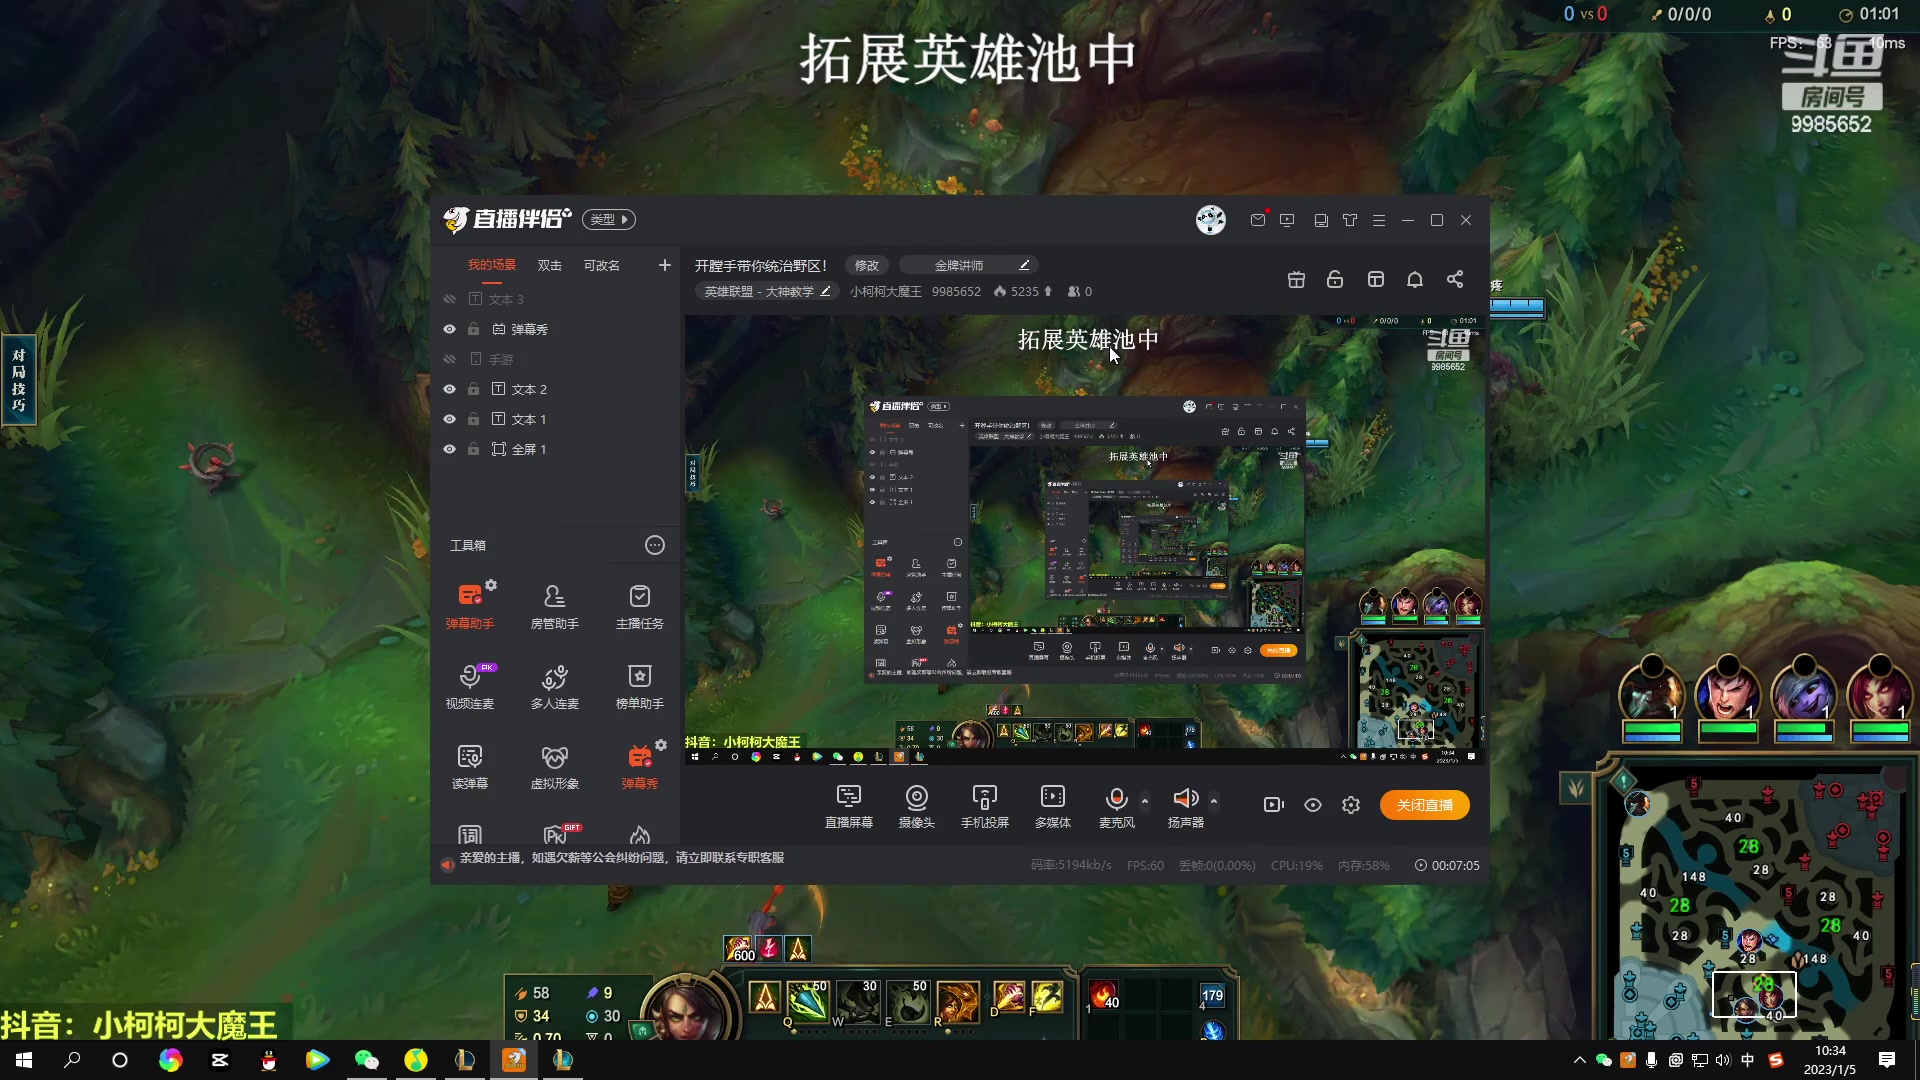The image size is (1920, 1080).
Task: Share the live stream via share icon
Action: pyautogui.click(x=1455, y=279)
